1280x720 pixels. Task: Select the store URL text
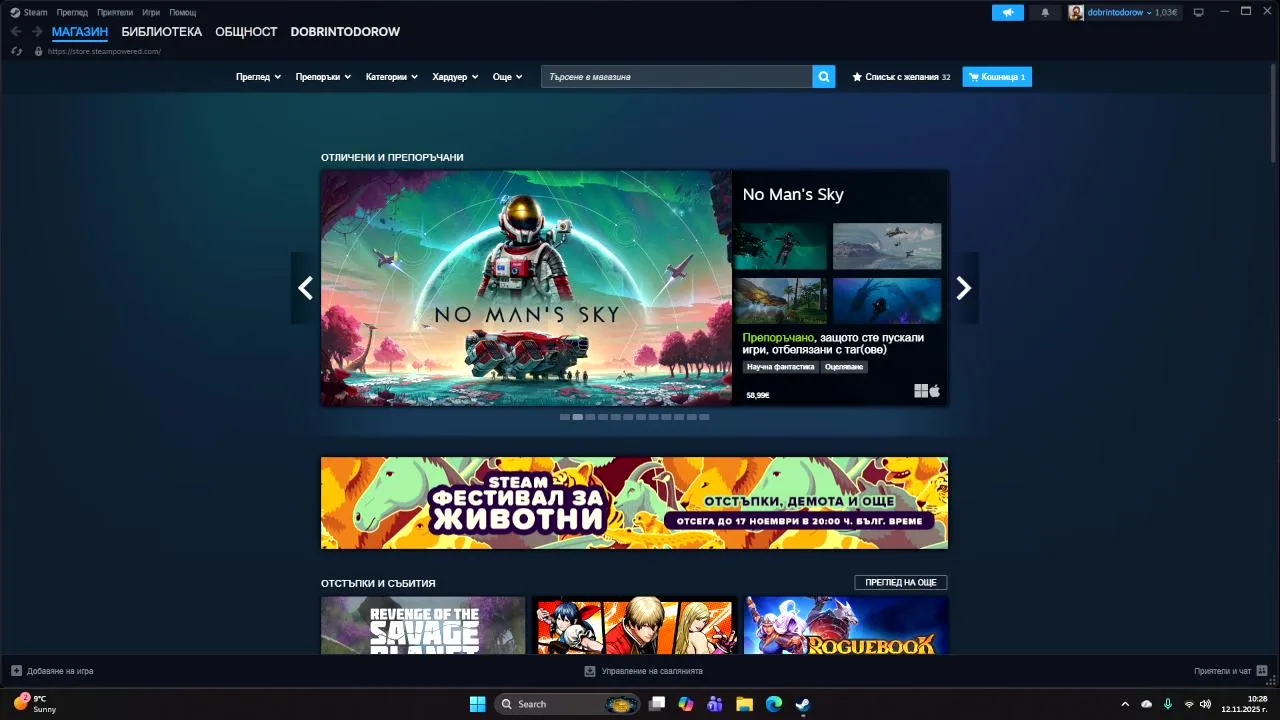(104, 51)
